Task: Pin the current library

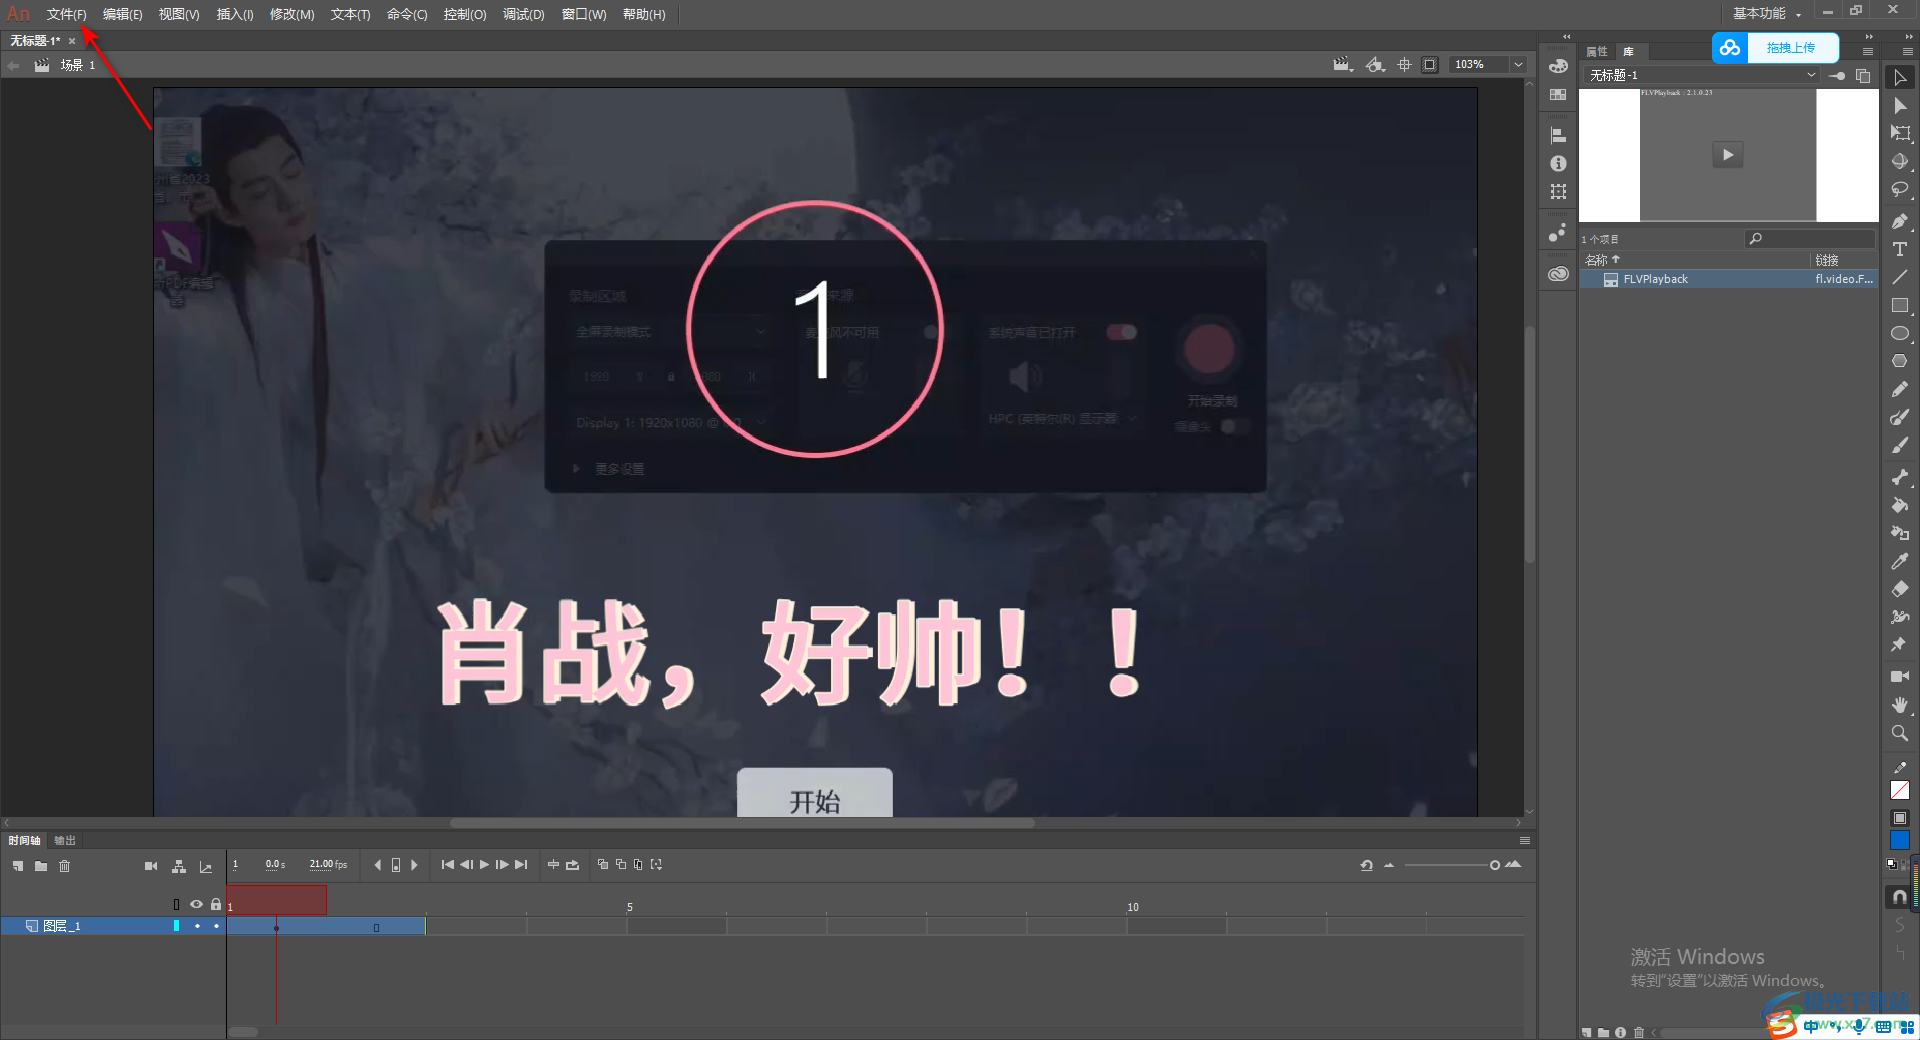Action: click(1837, 75)
